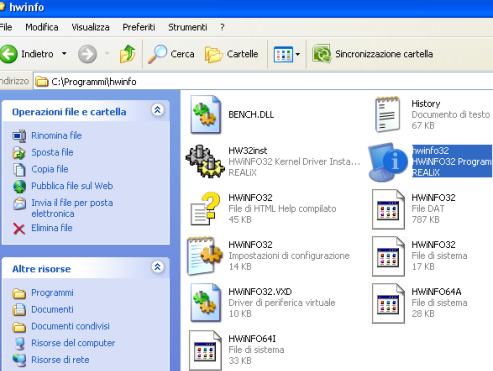Click Sincronizzazione cartella sync icon
The image size is (493, 371).
click(321, 54)
